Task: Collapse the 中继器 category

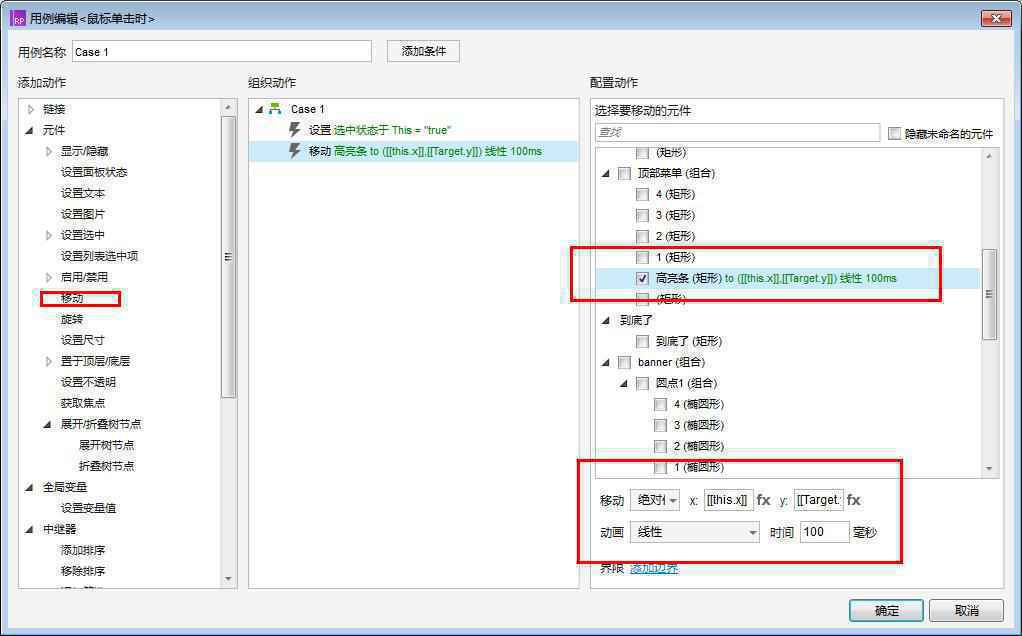Action: 29,529
